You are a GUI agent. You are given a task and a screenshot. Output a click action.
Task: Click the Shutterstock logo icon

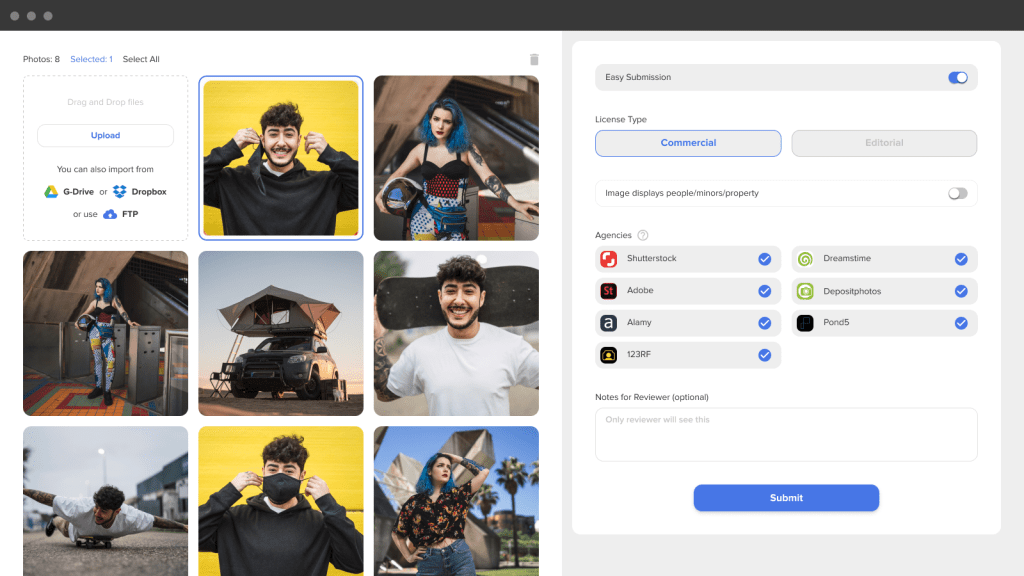tap(608, 259)
